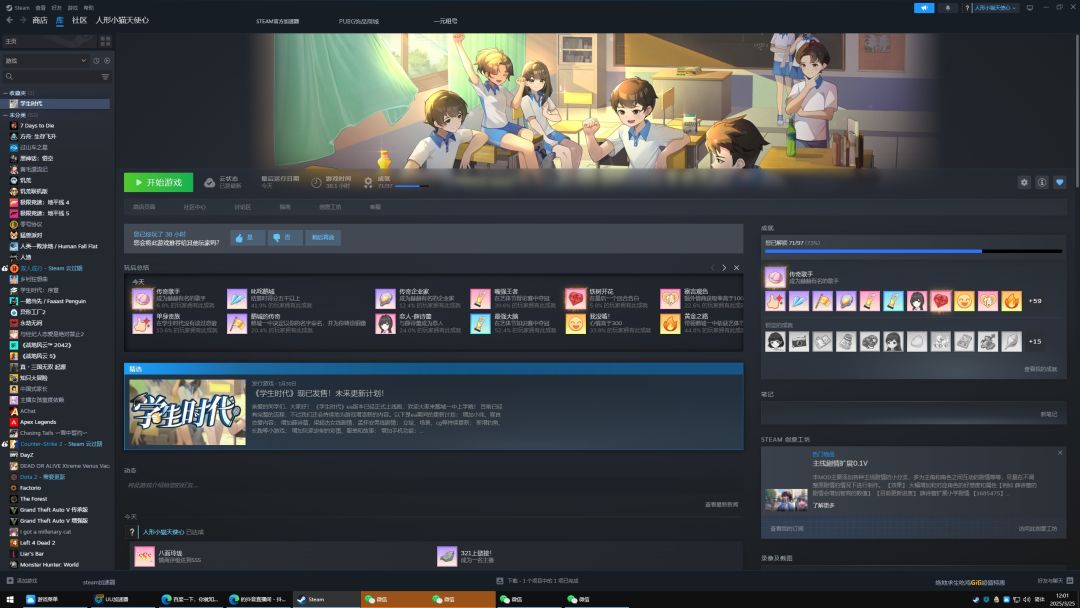The width and height of the screenshot is (1080, 608).
Task: Open the 商店 store tab
Action: coord(40,21)
